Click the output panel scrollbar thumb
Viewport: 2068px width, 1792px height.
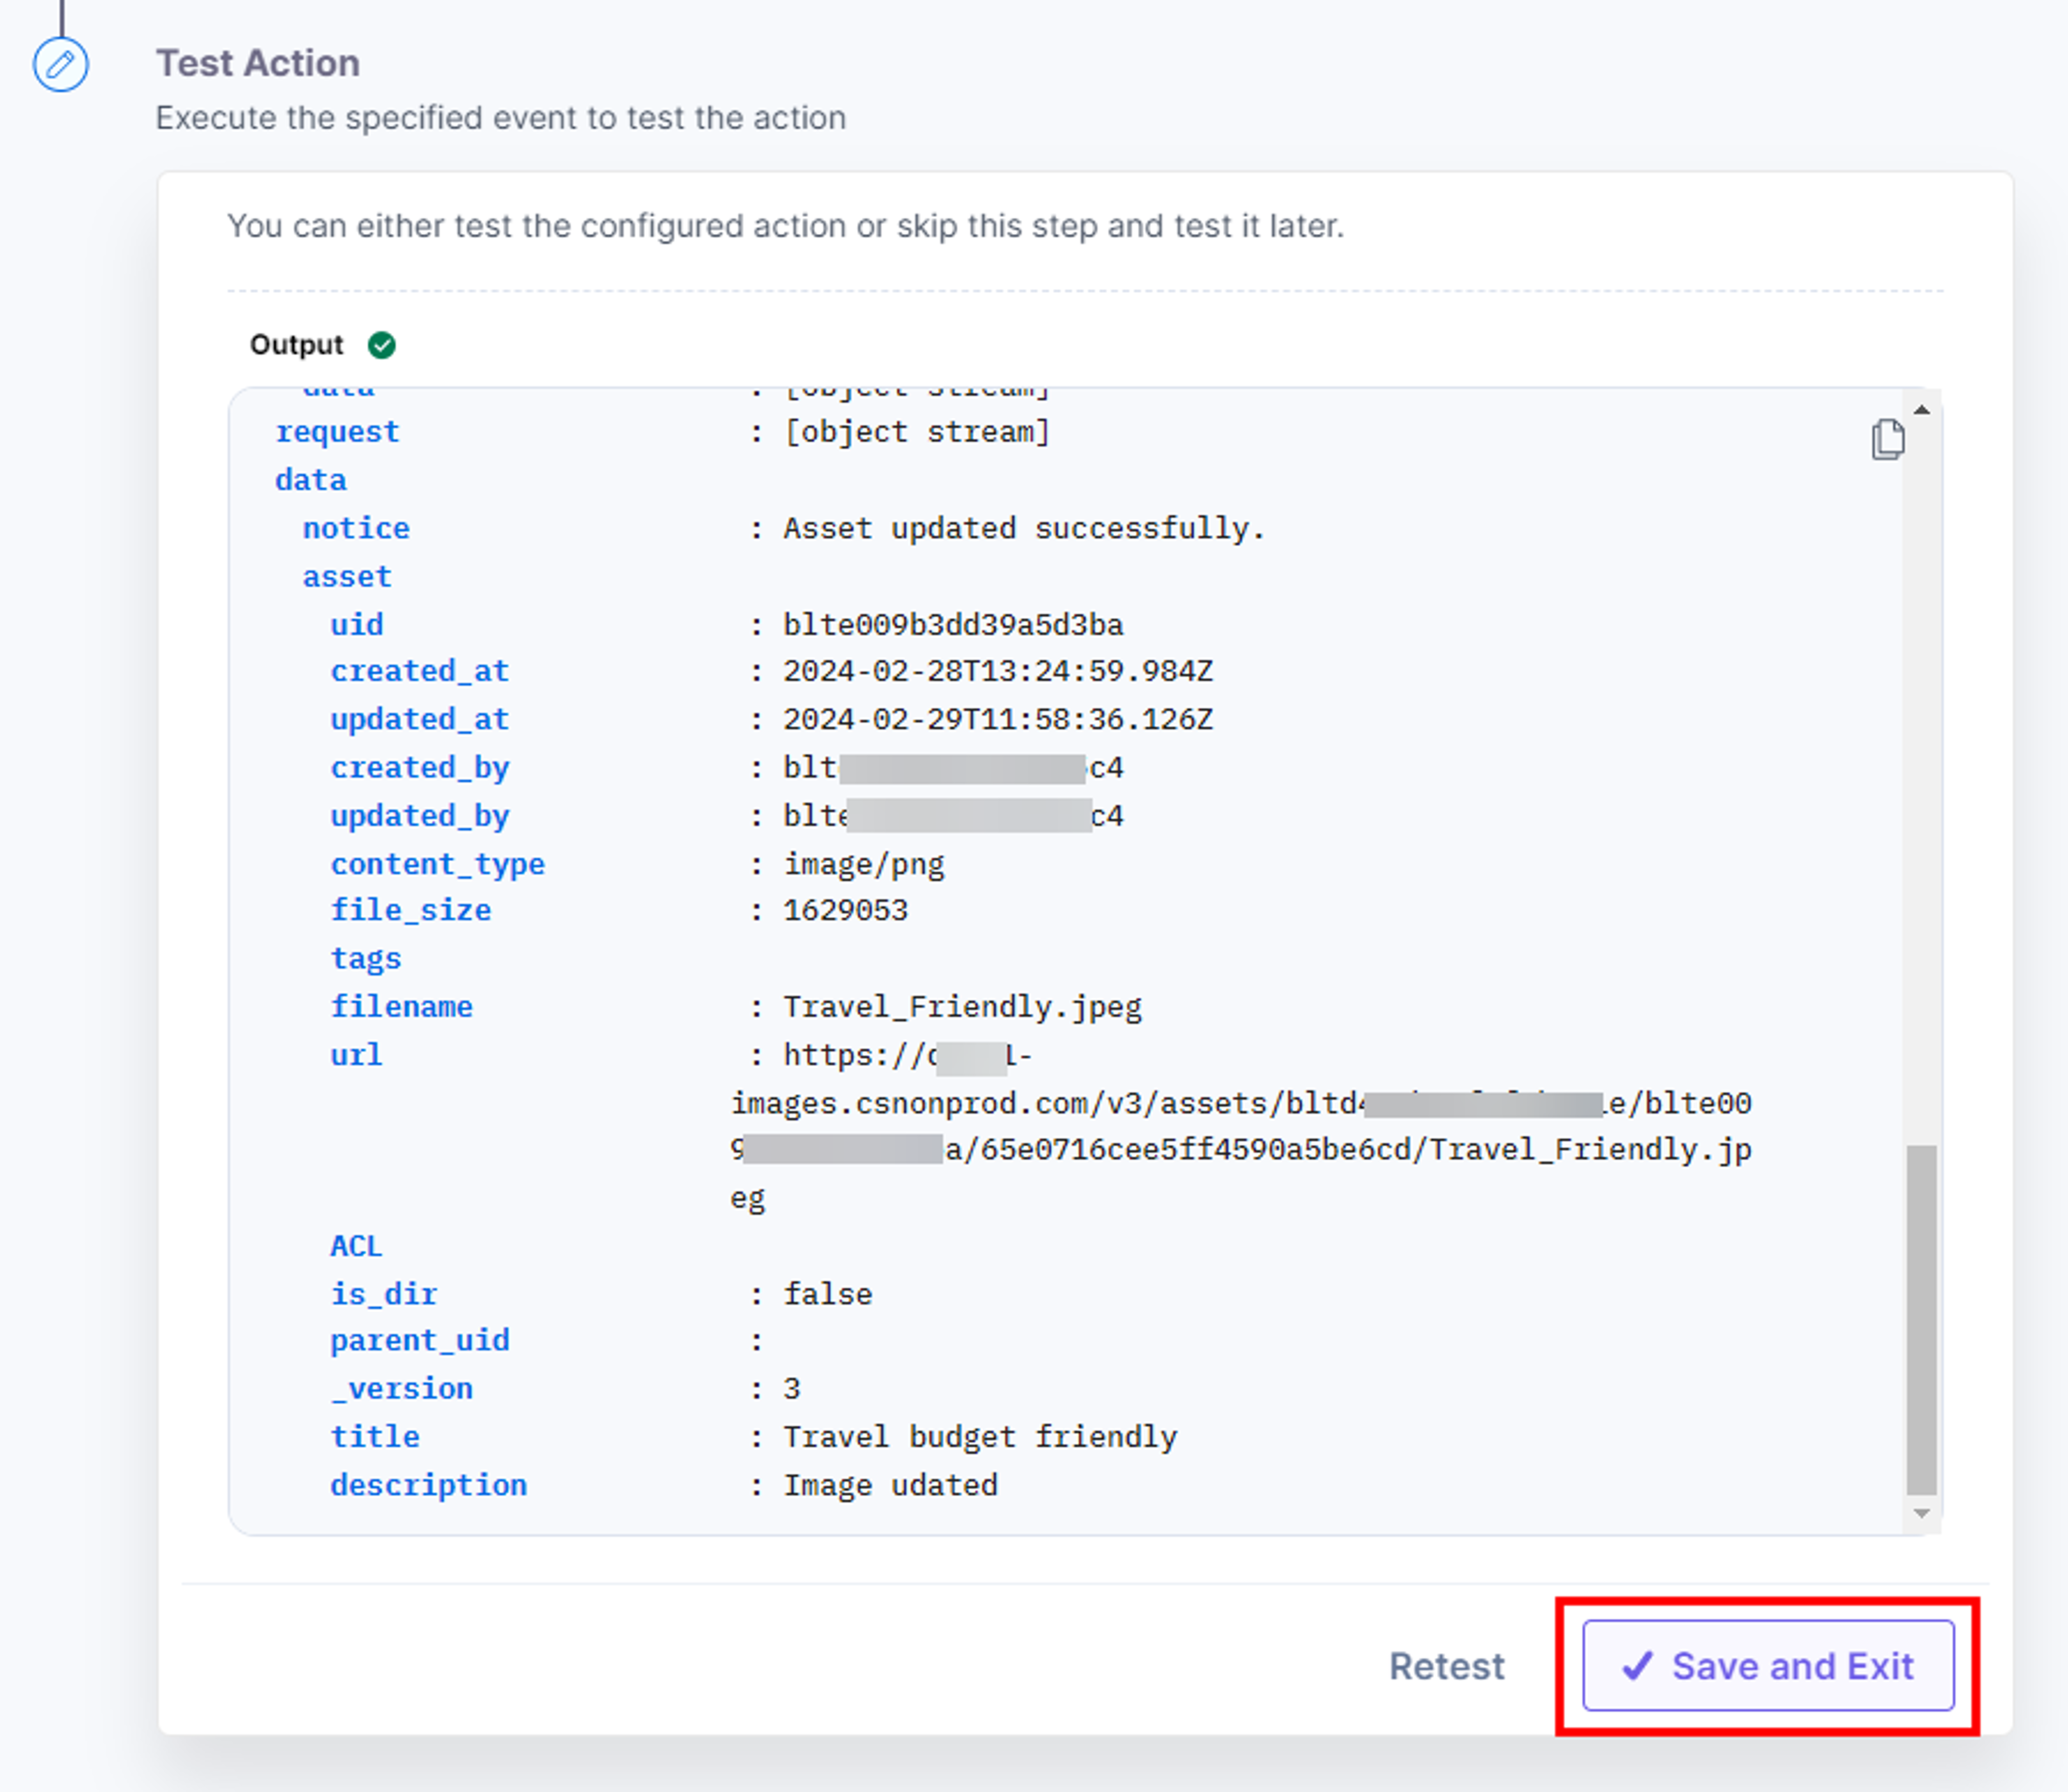point(1921,1320)
